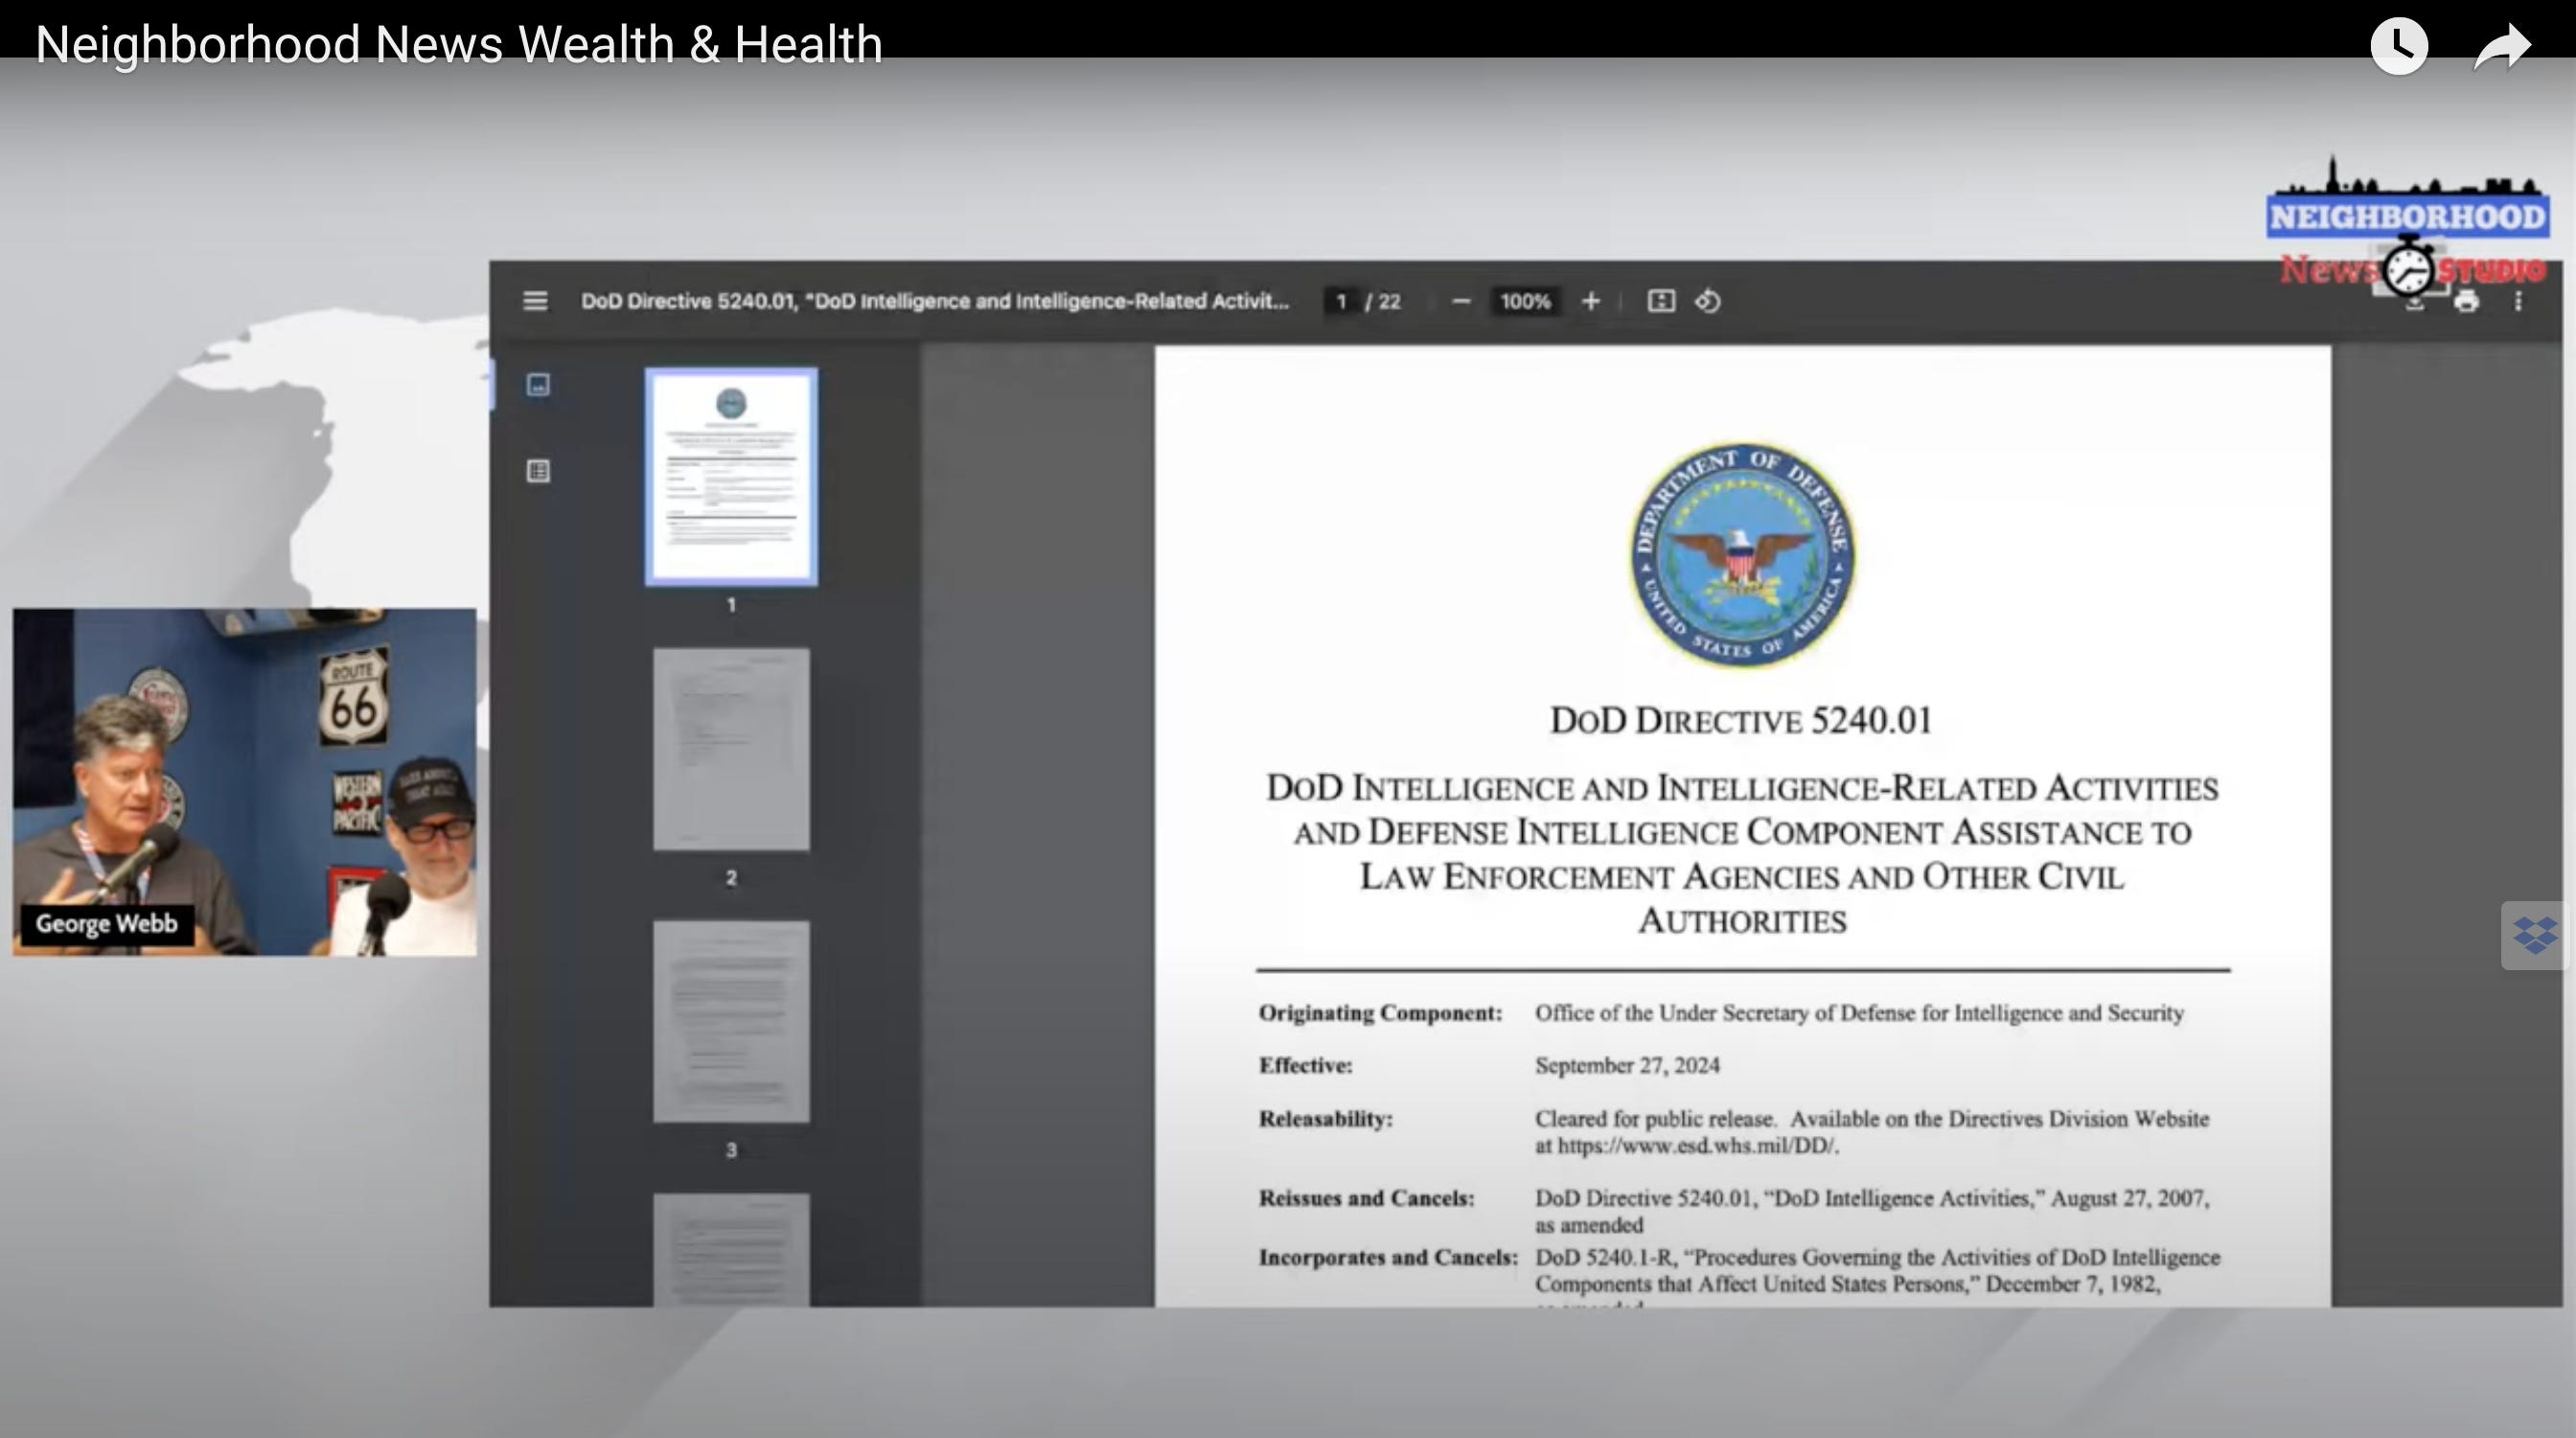This screenshot has height=1438, width=2576.
Task: Select page 1 thumbnail
Action: tap(731, 476)
